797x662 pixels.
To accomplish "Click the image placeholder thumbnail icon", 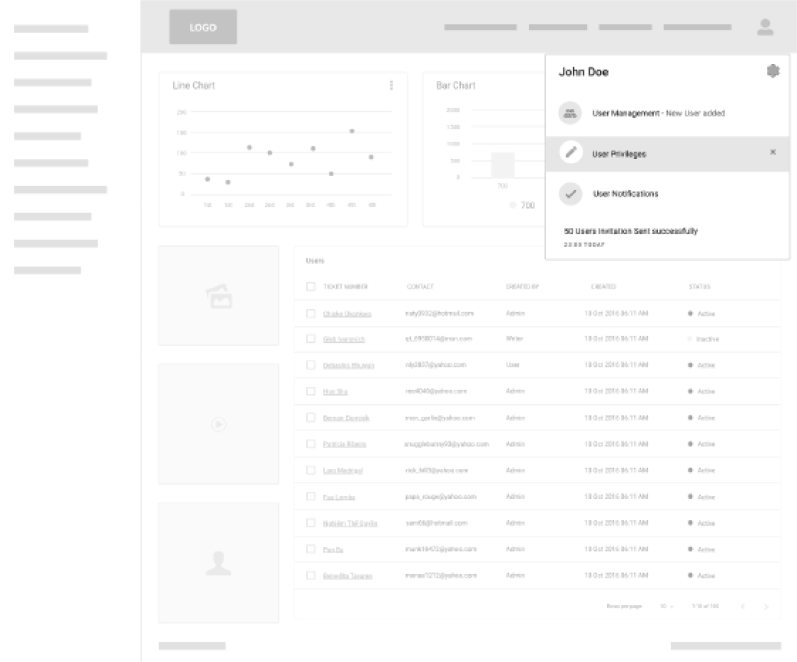I will click(218, 294).
